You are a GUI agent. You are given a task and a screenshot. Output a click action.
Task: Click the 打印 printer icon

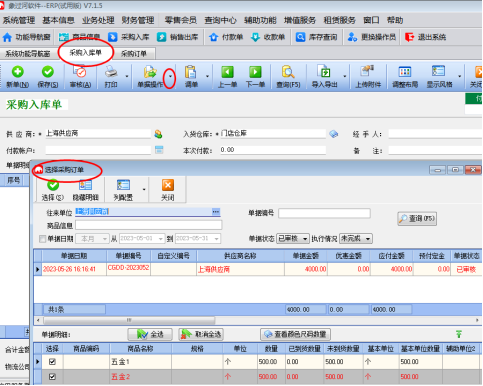[x=111, y=72]
